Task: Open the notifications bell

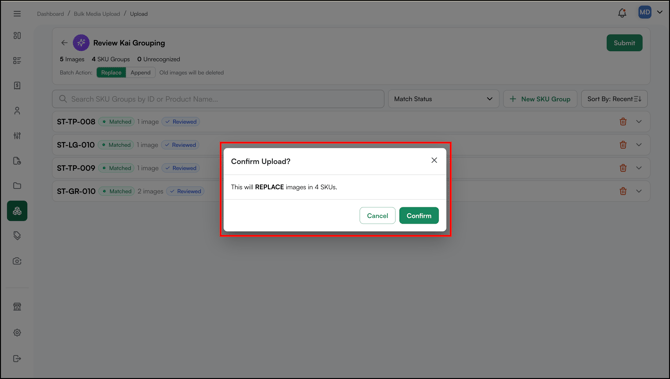Action: pos(622,13)
